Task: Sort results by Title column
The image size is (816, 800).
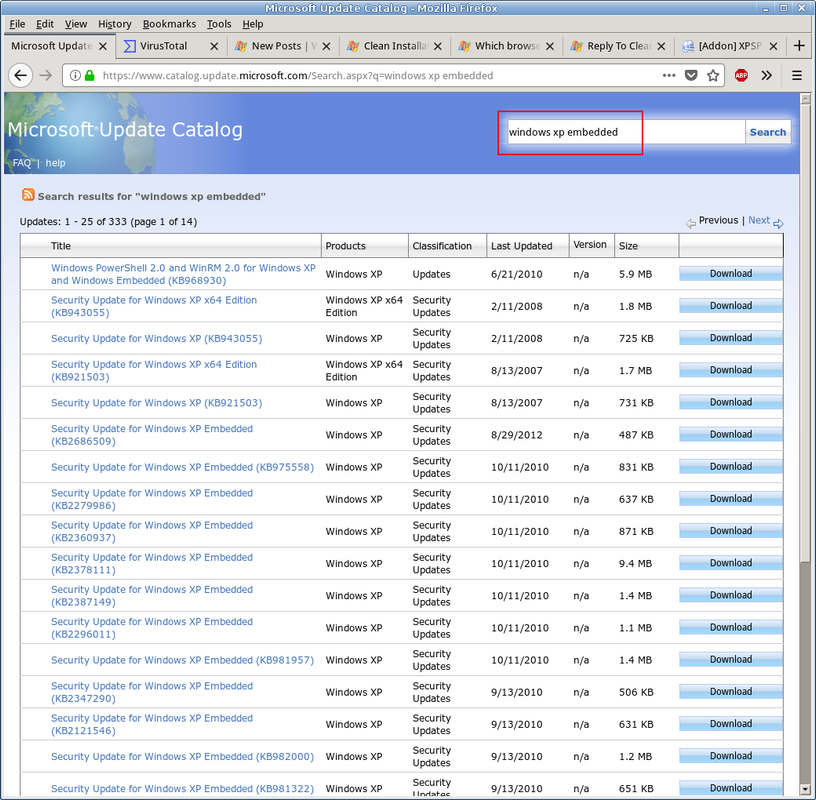Action: point(61,246)
